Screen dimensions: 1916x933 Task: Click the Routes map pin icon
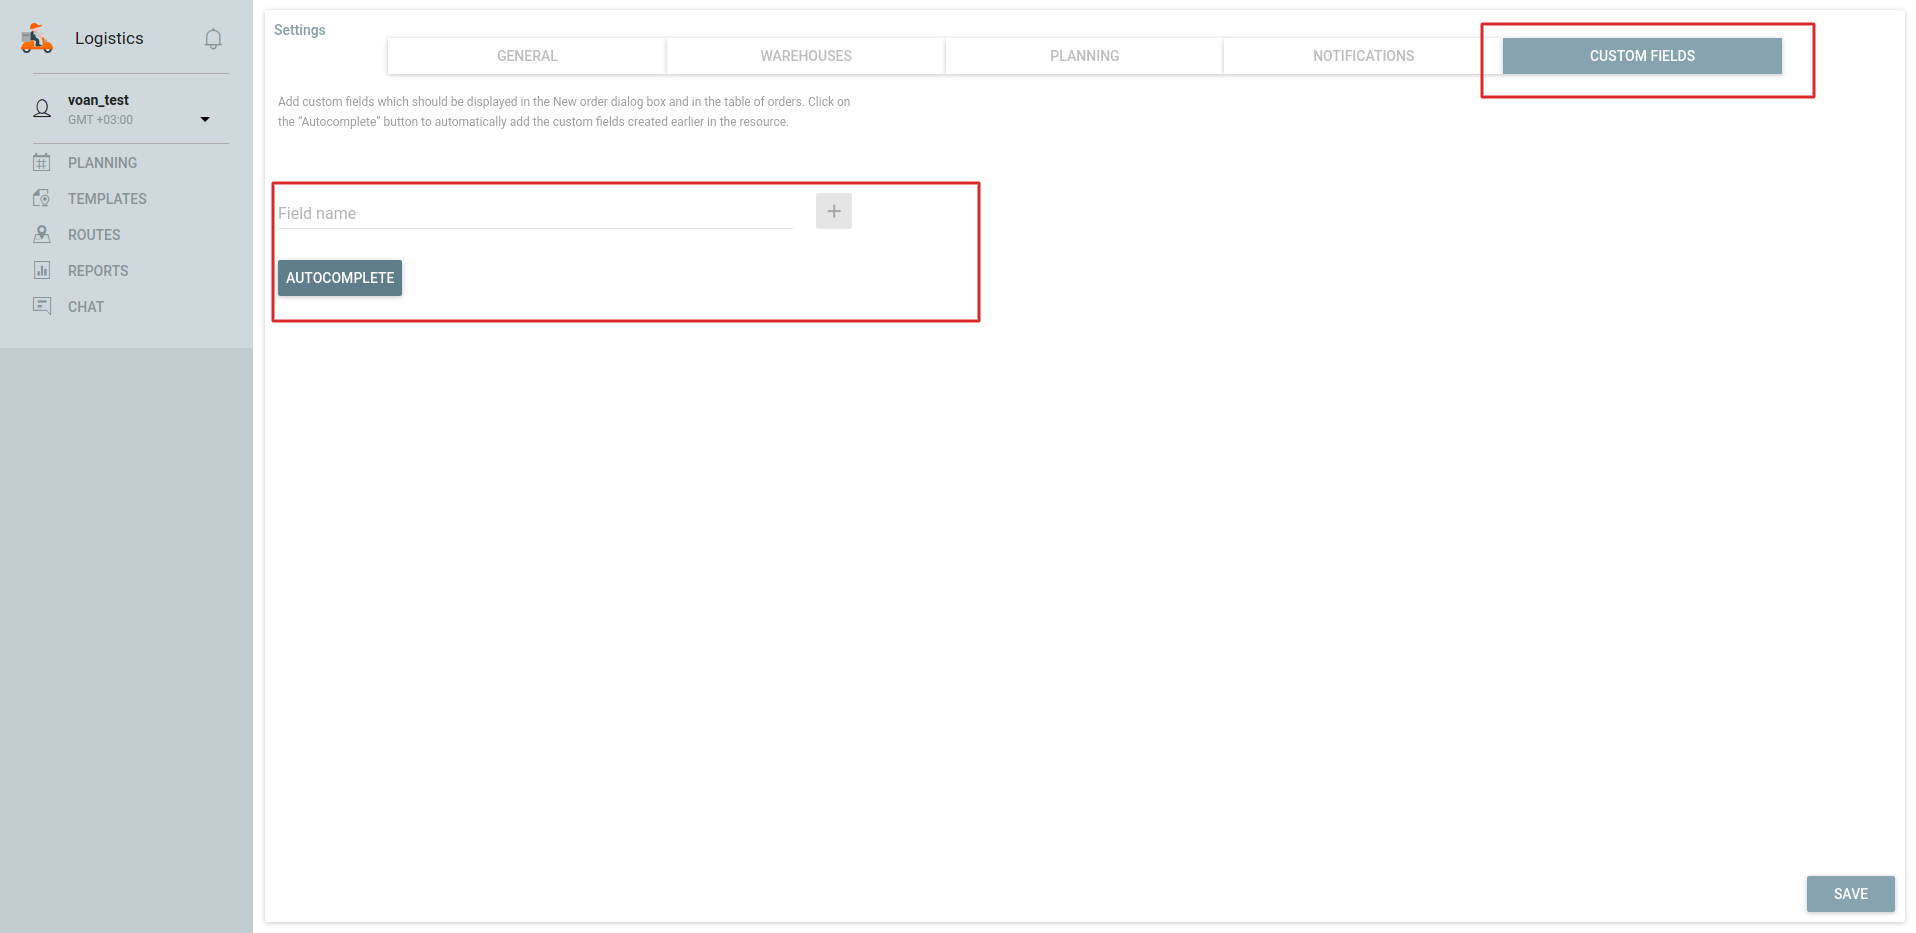[42, 234]
